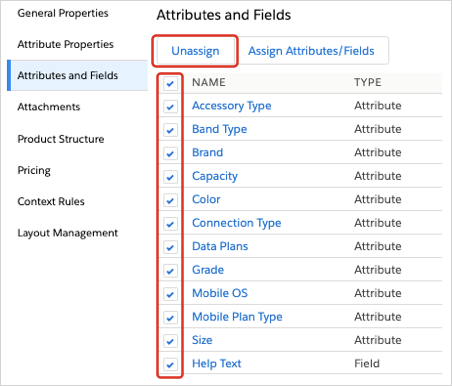Screen dimensions: 452x386
Task: Open the Mobile Plan Type link
Action: pos(237,317)
